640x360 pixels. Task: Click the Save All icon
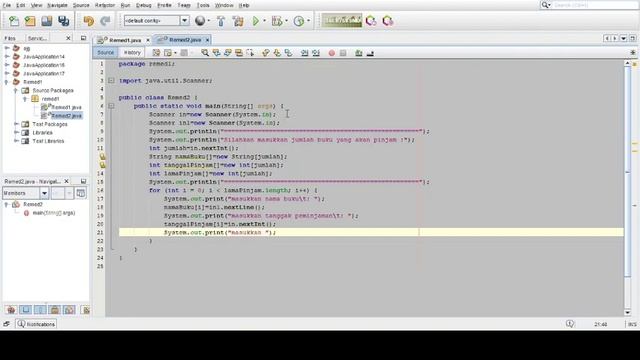tap(63, 21)
